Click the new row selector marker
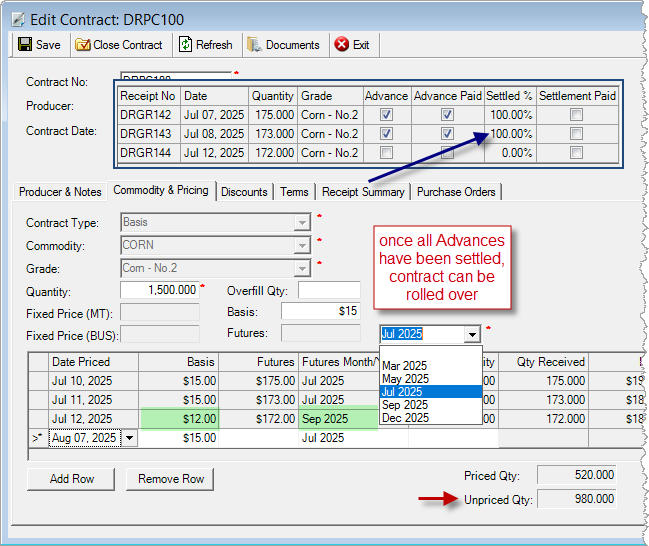 click(38, 438)
